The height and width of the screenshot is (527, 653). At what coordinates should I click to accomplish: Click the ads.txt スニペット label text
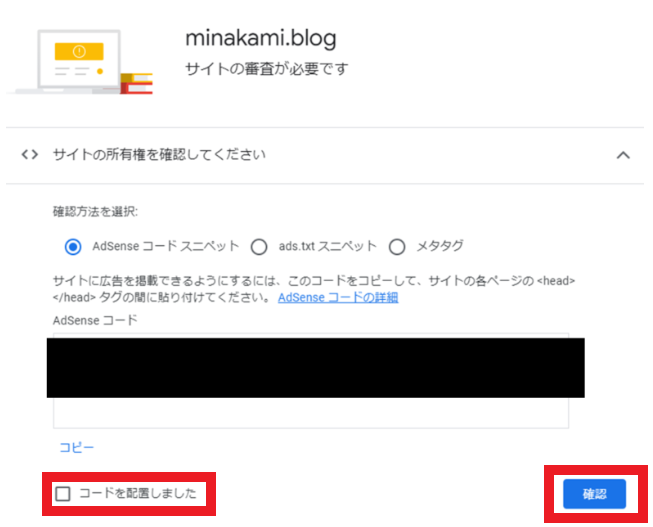[x=328, y=247]
